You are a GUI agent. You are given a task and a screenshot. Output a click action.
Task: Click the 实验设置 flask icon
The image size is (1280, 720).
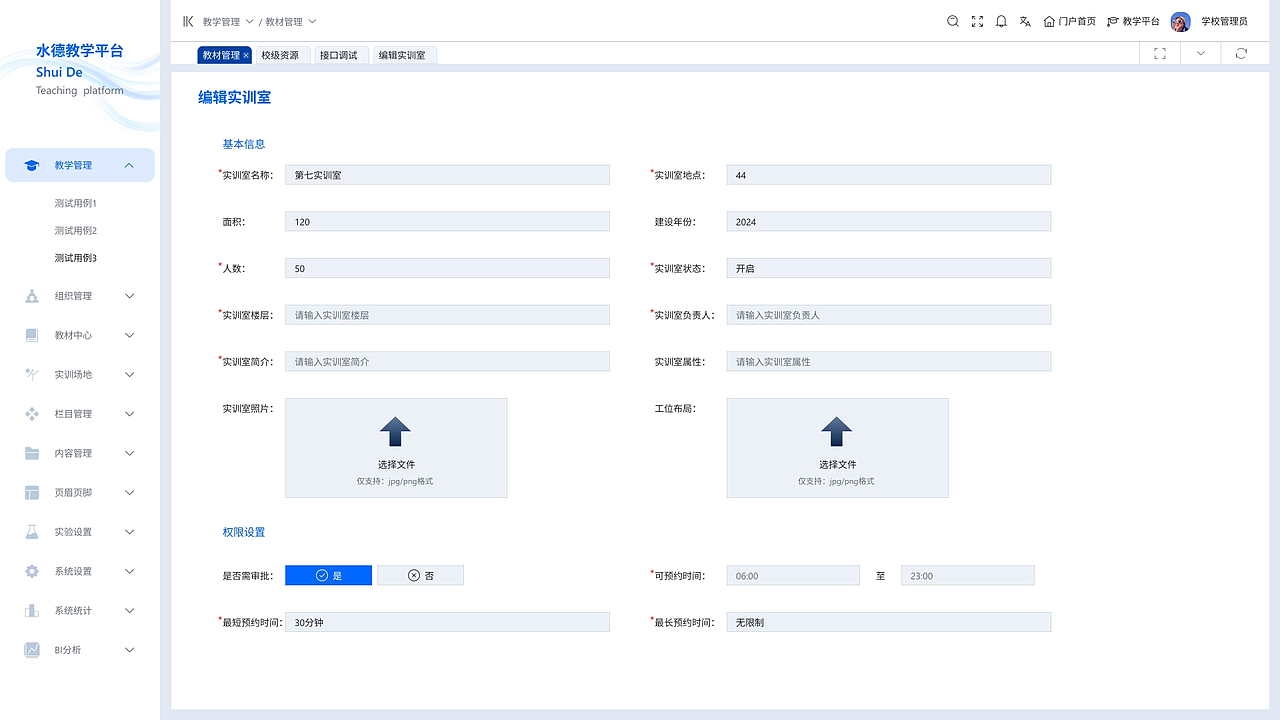pyautogui.click(x=32, y=532)
